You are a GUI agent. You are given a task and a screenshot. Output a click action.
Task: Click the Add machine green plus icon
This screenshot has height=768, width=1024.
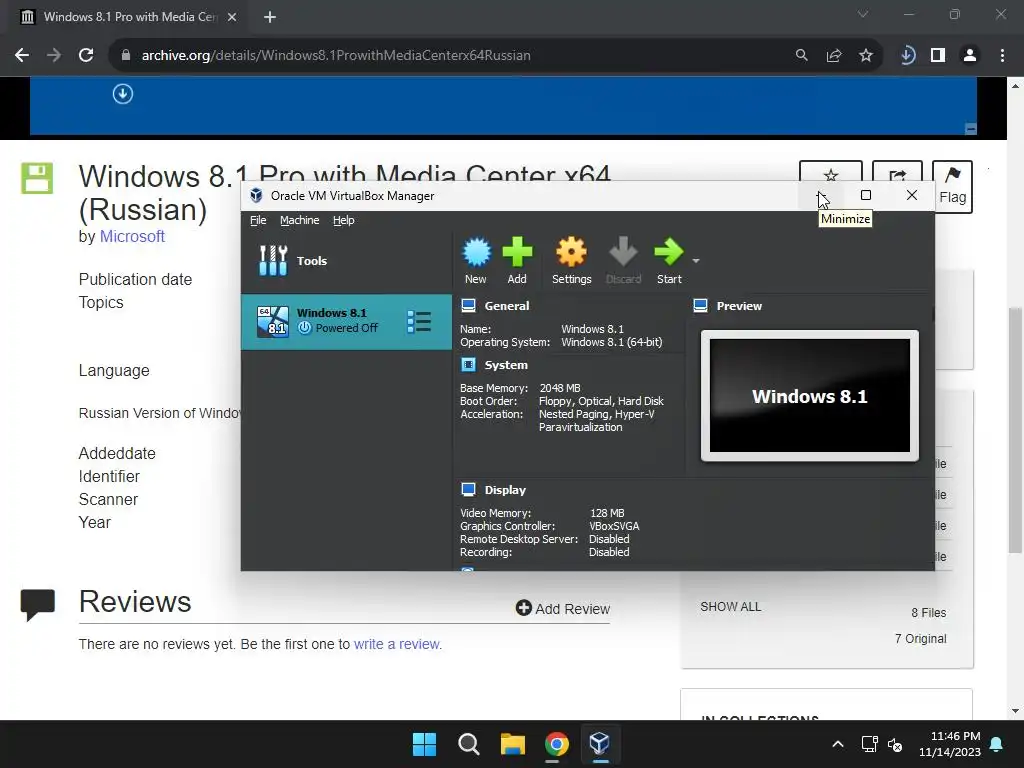(x=517, y=261)
